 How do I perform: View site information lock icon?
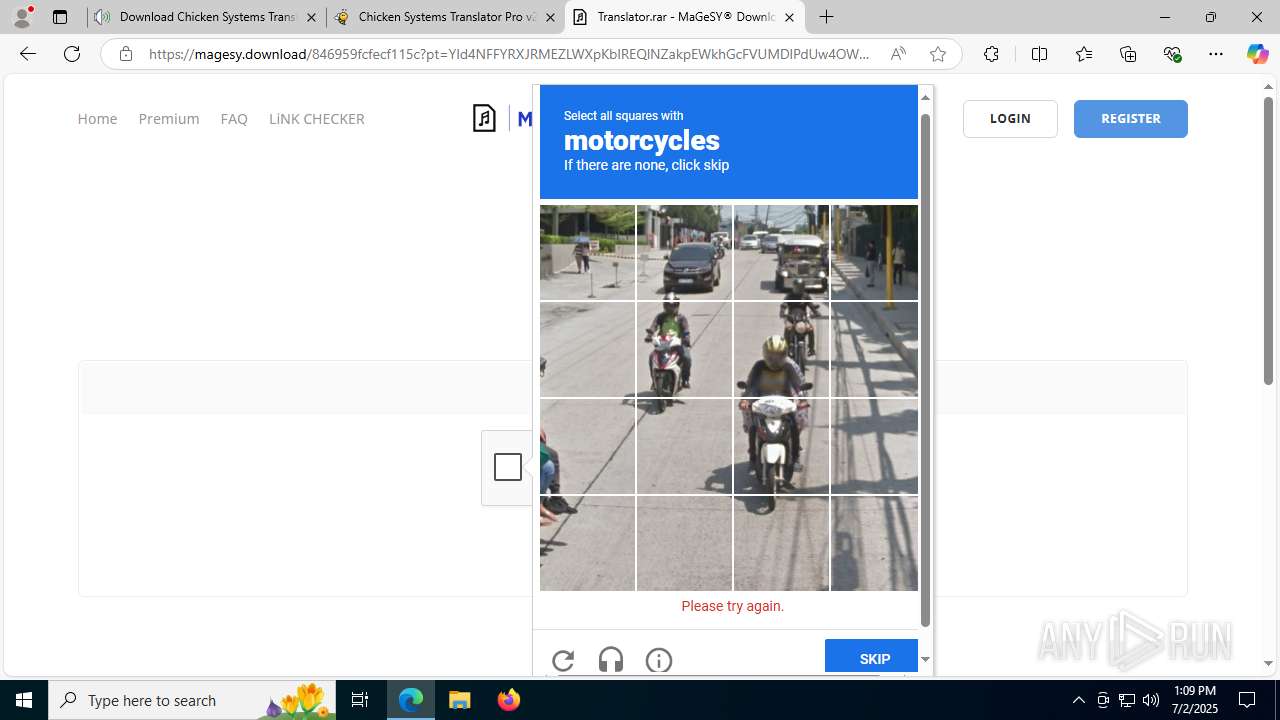point(125,54)
